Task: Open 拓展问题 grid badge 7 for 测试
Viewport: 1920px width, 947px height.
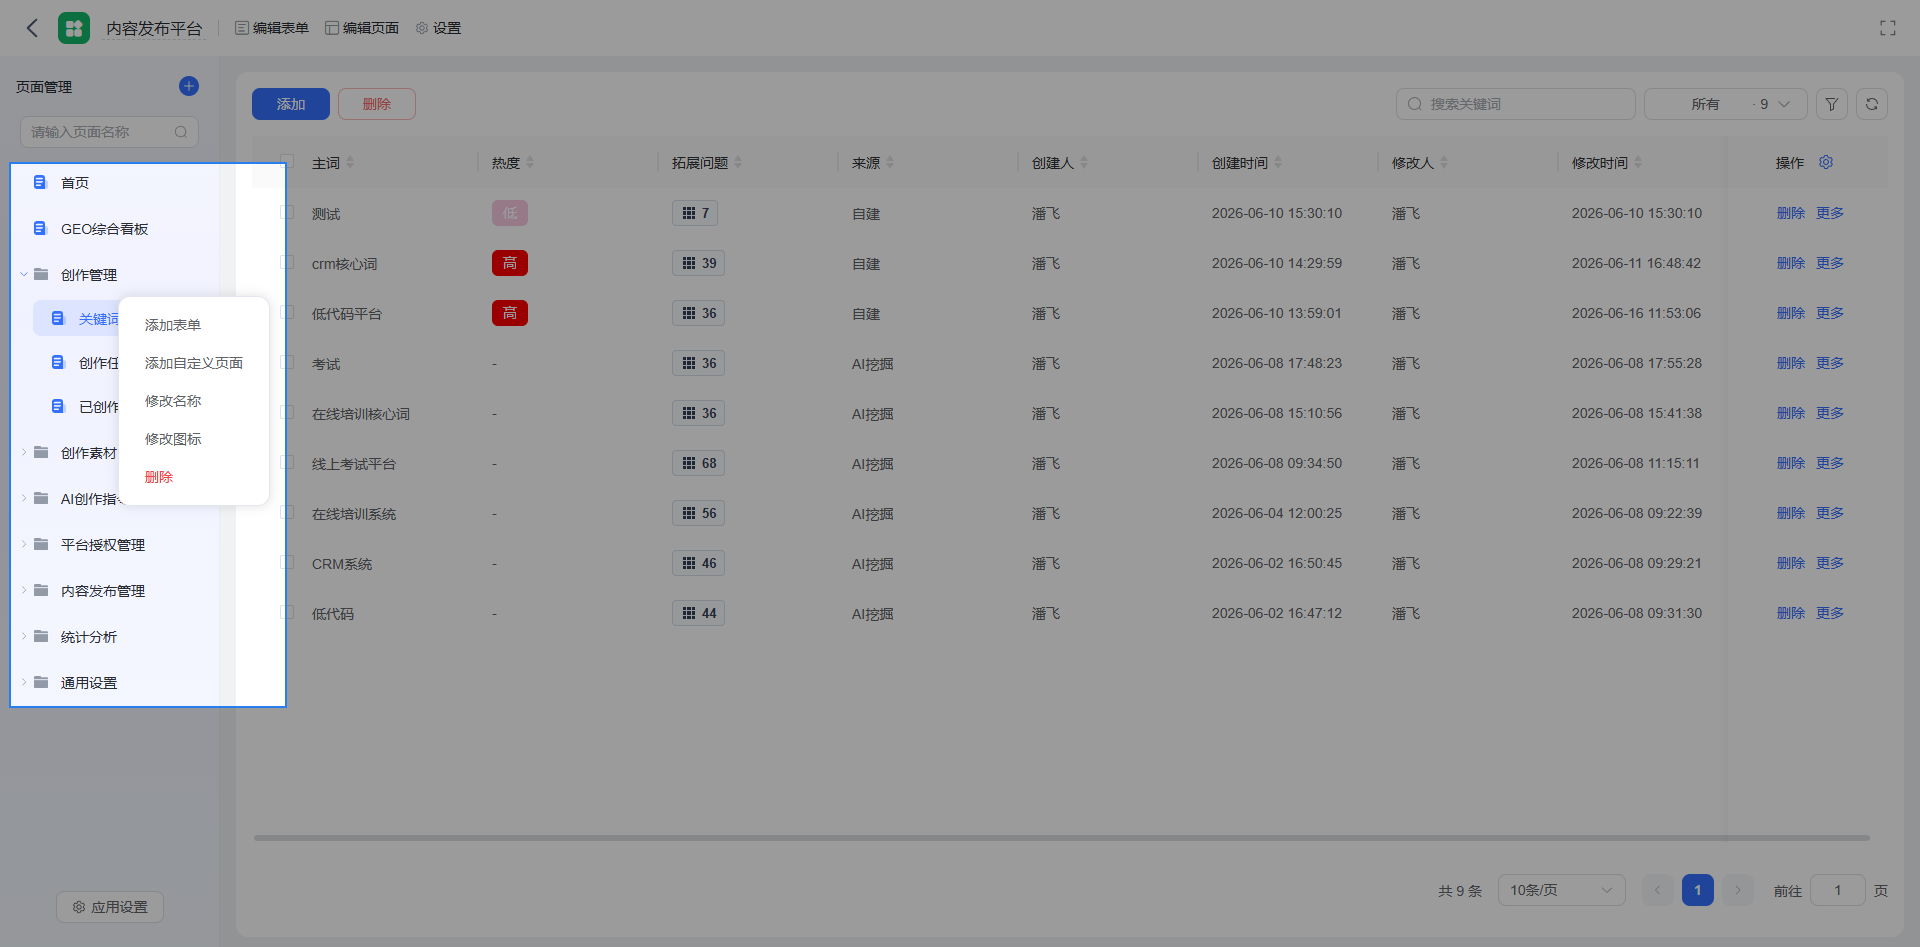Action: click(695, 213)
